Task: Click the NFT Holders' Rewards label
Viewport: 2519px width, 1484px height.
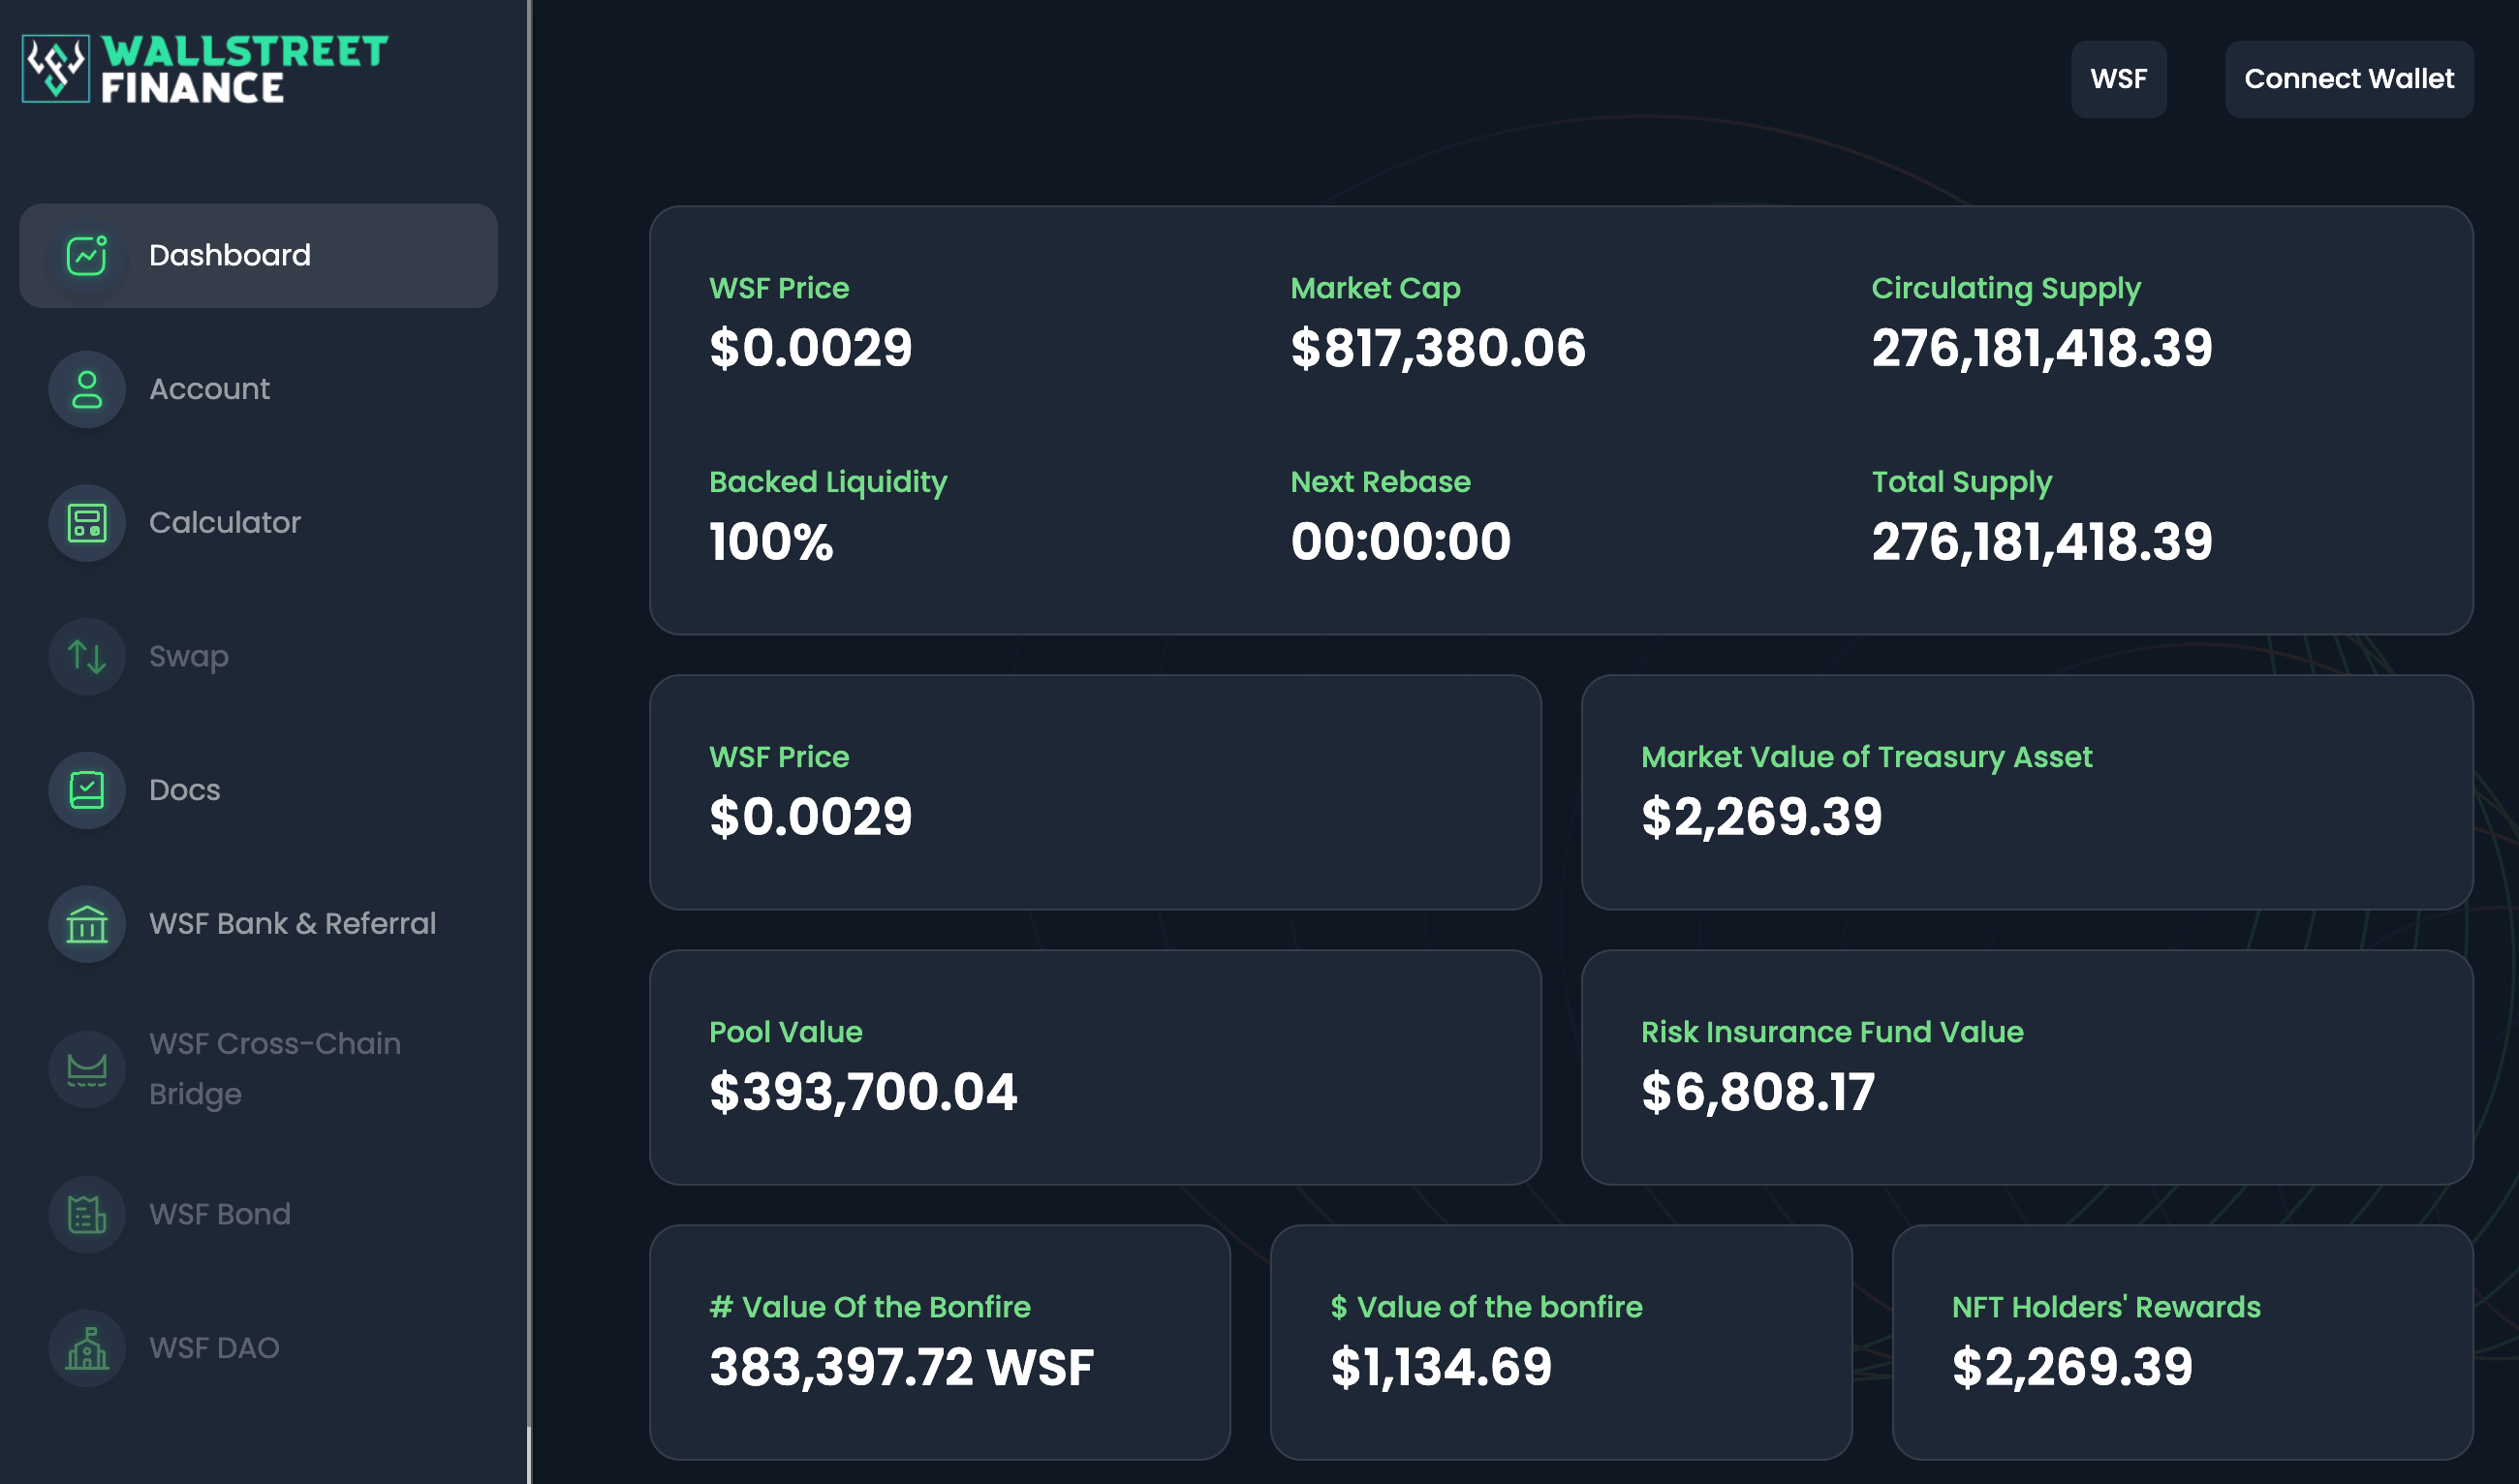Action: point(2106,1307)
